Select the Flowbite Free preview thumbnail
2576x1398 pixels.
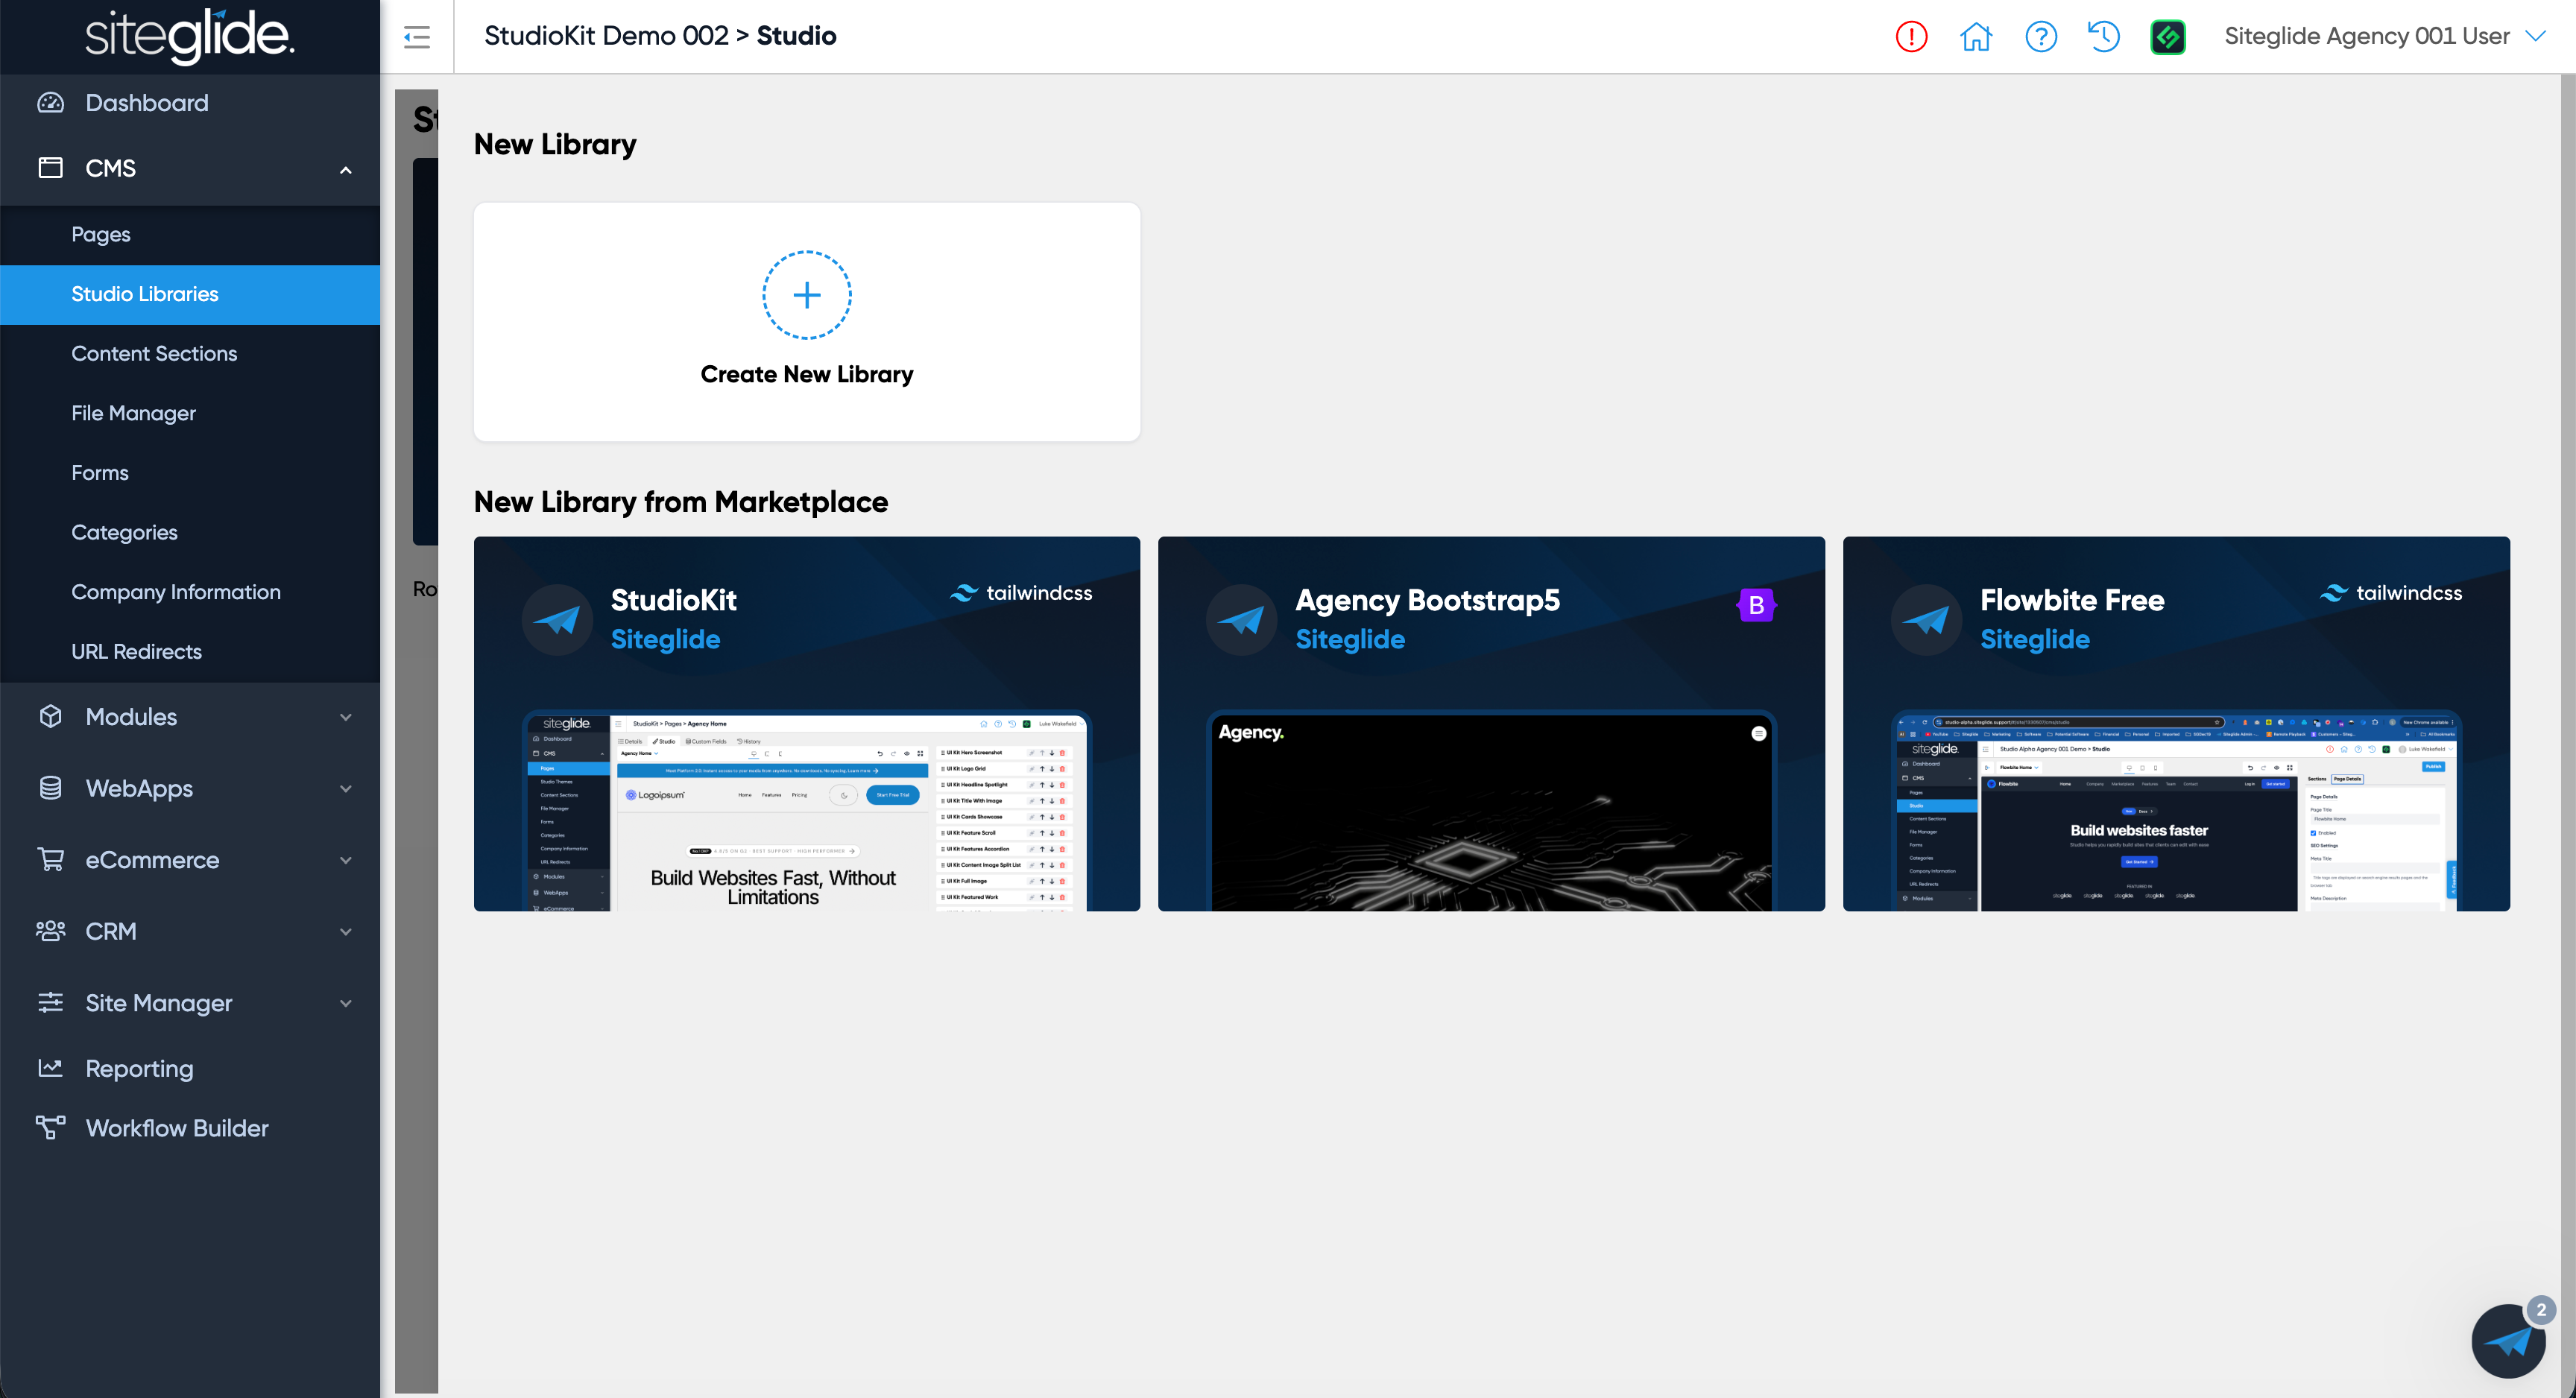[x=2176, y=811]
